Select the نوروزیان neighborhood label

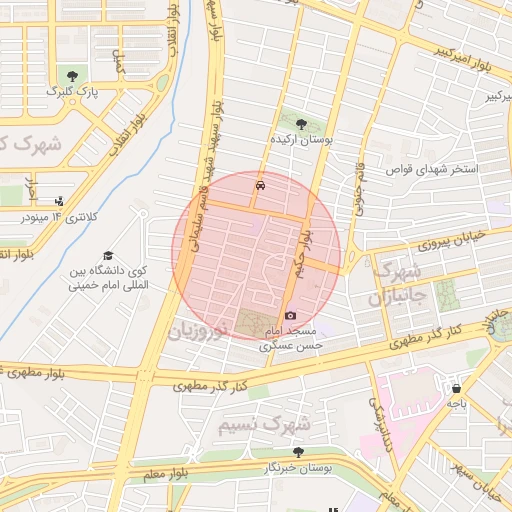pyautogui.click(x=197, y=330)
